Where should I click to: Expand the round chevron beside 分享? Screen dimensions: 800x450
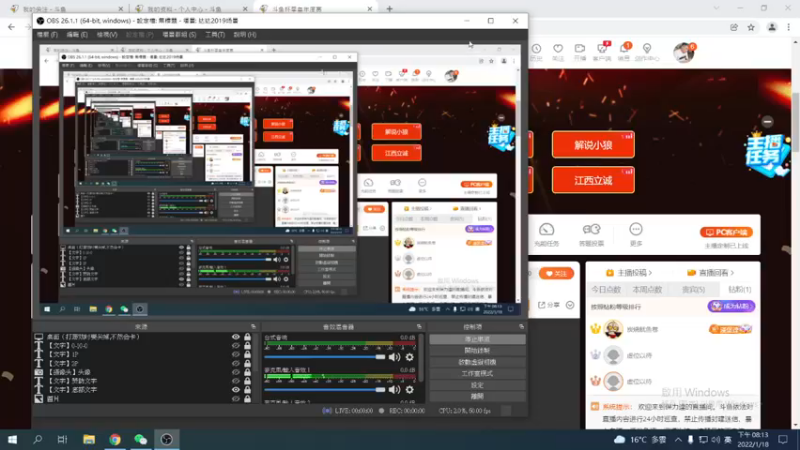tap(570, 305)
